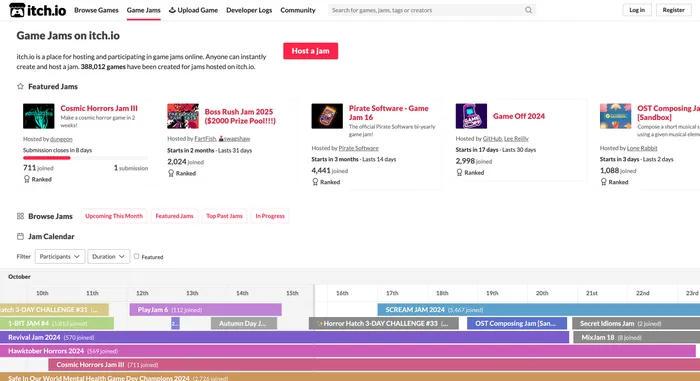Viewport: 700px width, 381px height.
Task: Click Ranked ribbon icon under Cosmic Horrors
Action: [27, 179]
